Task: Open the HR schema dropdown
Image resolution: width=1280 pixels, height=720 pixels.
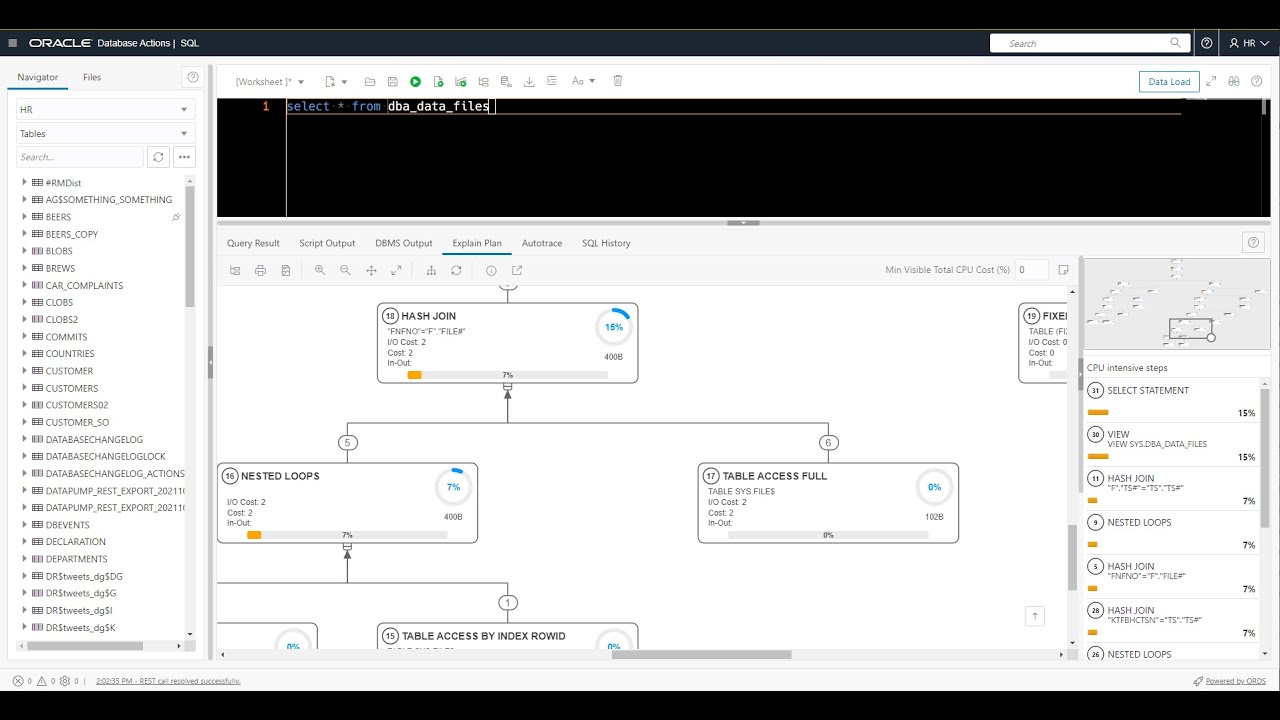Action: [x=105, y=109]
